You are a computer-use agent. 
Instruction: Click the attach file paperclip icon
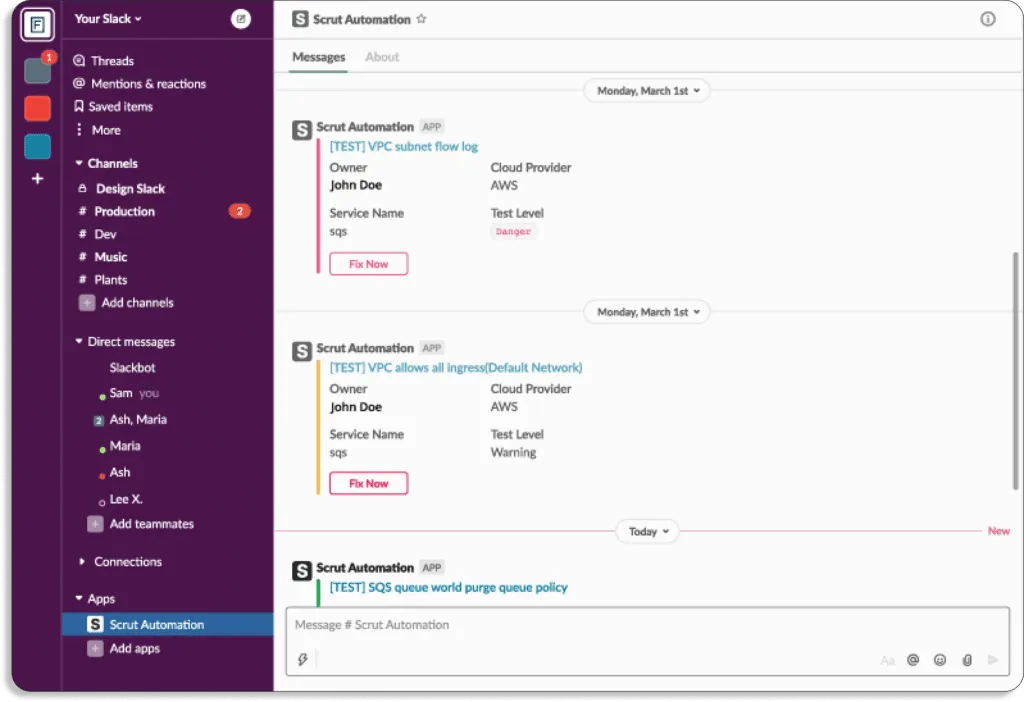pos(967,660)
